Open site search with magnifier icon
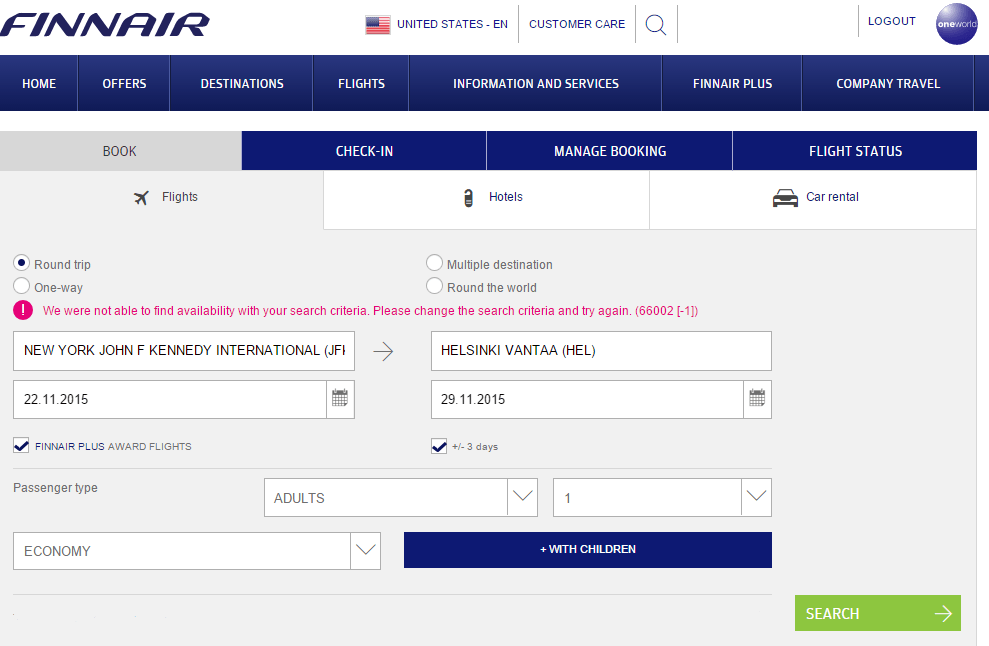Screen dimensions: 989x646 pos(656,25)
